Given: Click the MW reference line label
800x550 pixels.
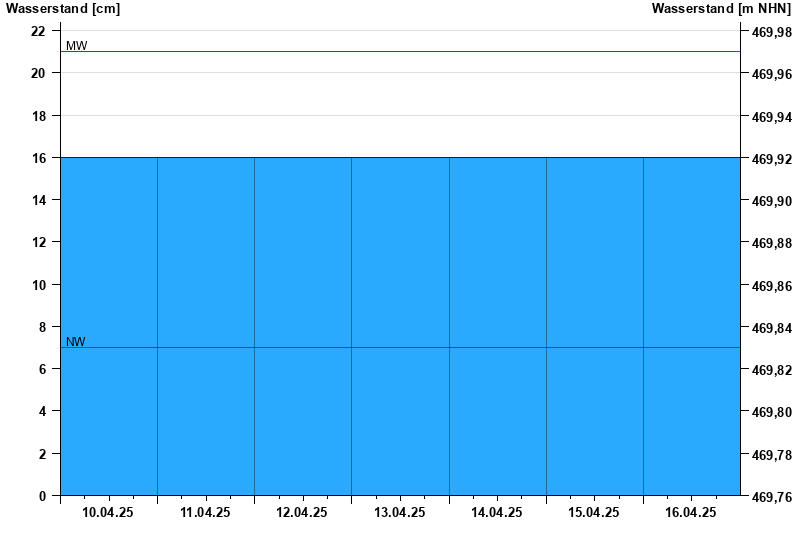Looking at the screenshot, I should tap(76, 46).
